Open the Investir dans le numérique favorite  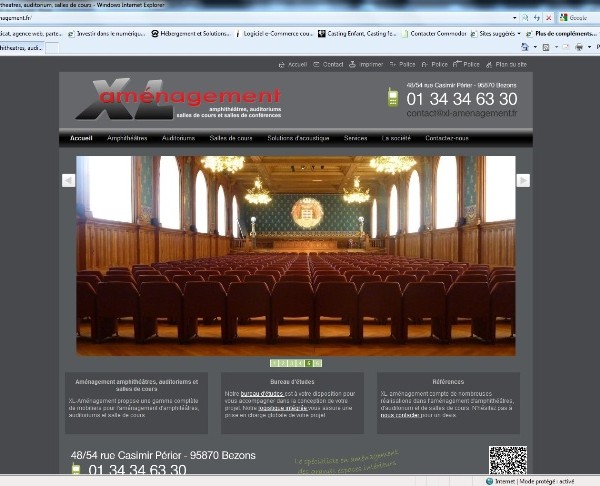tap(107, 34)
